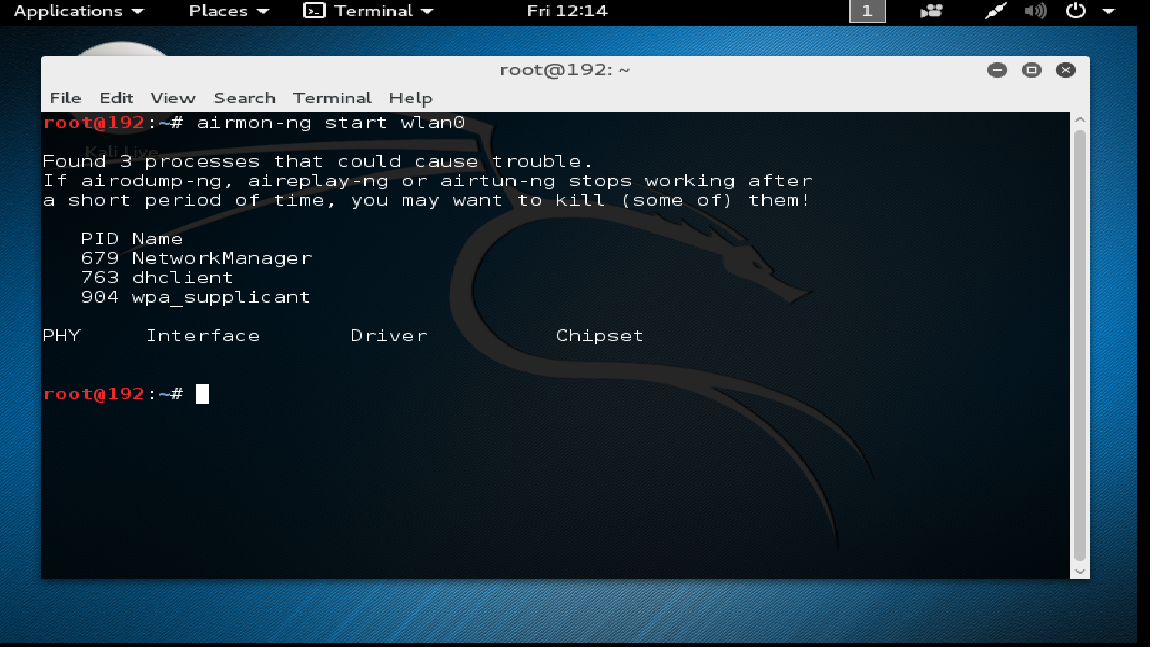Open the File menu
Viewport: 1152px width, 648px height.
(x=65, y=98)
